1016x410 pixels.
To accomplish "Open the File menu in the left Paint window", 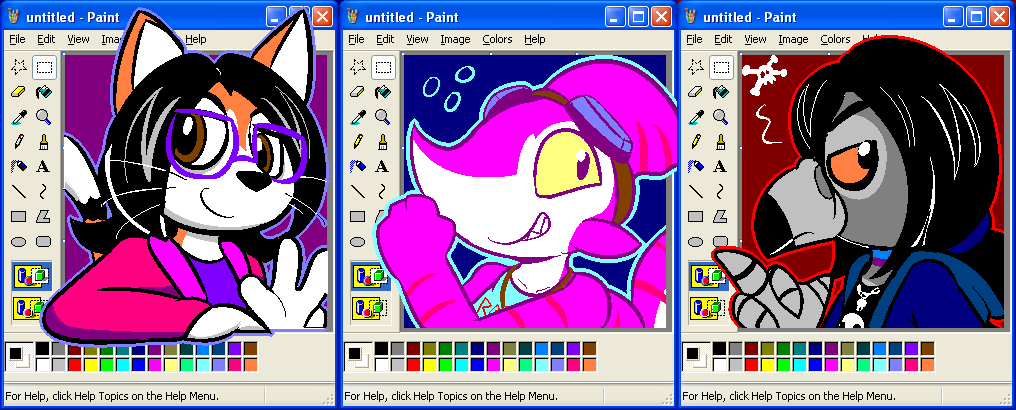I will (17, 39).
